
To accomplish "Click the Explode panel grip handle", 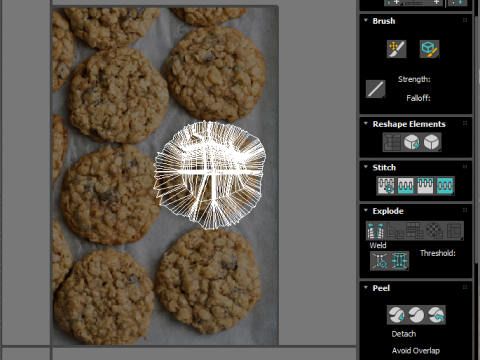I will [x=465, y=210].
